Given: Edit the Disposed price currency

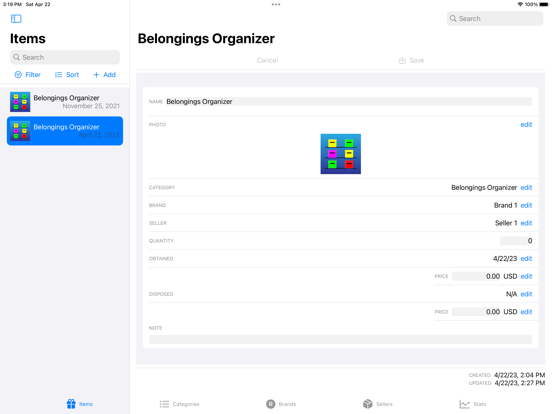Looking at the screenshot, I should tap(526, 312).
